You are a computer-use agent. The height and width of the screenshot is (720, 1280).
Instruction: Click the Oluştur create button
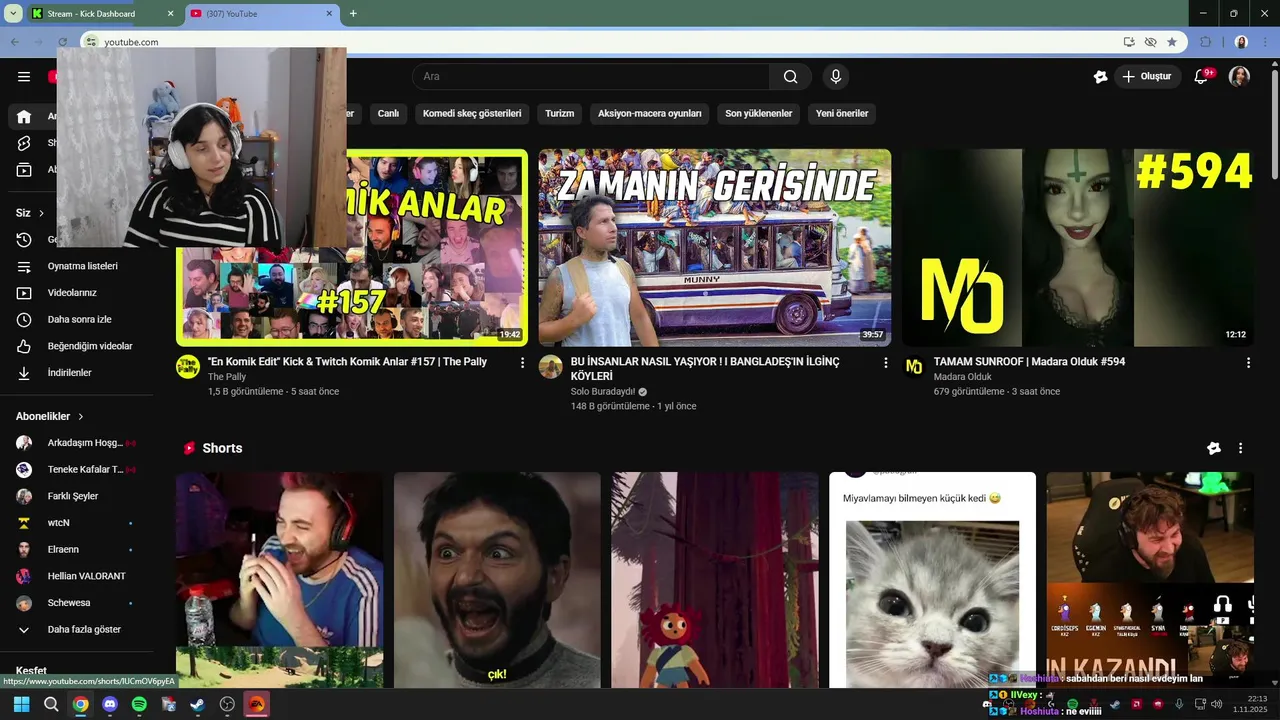[1148, 77]
